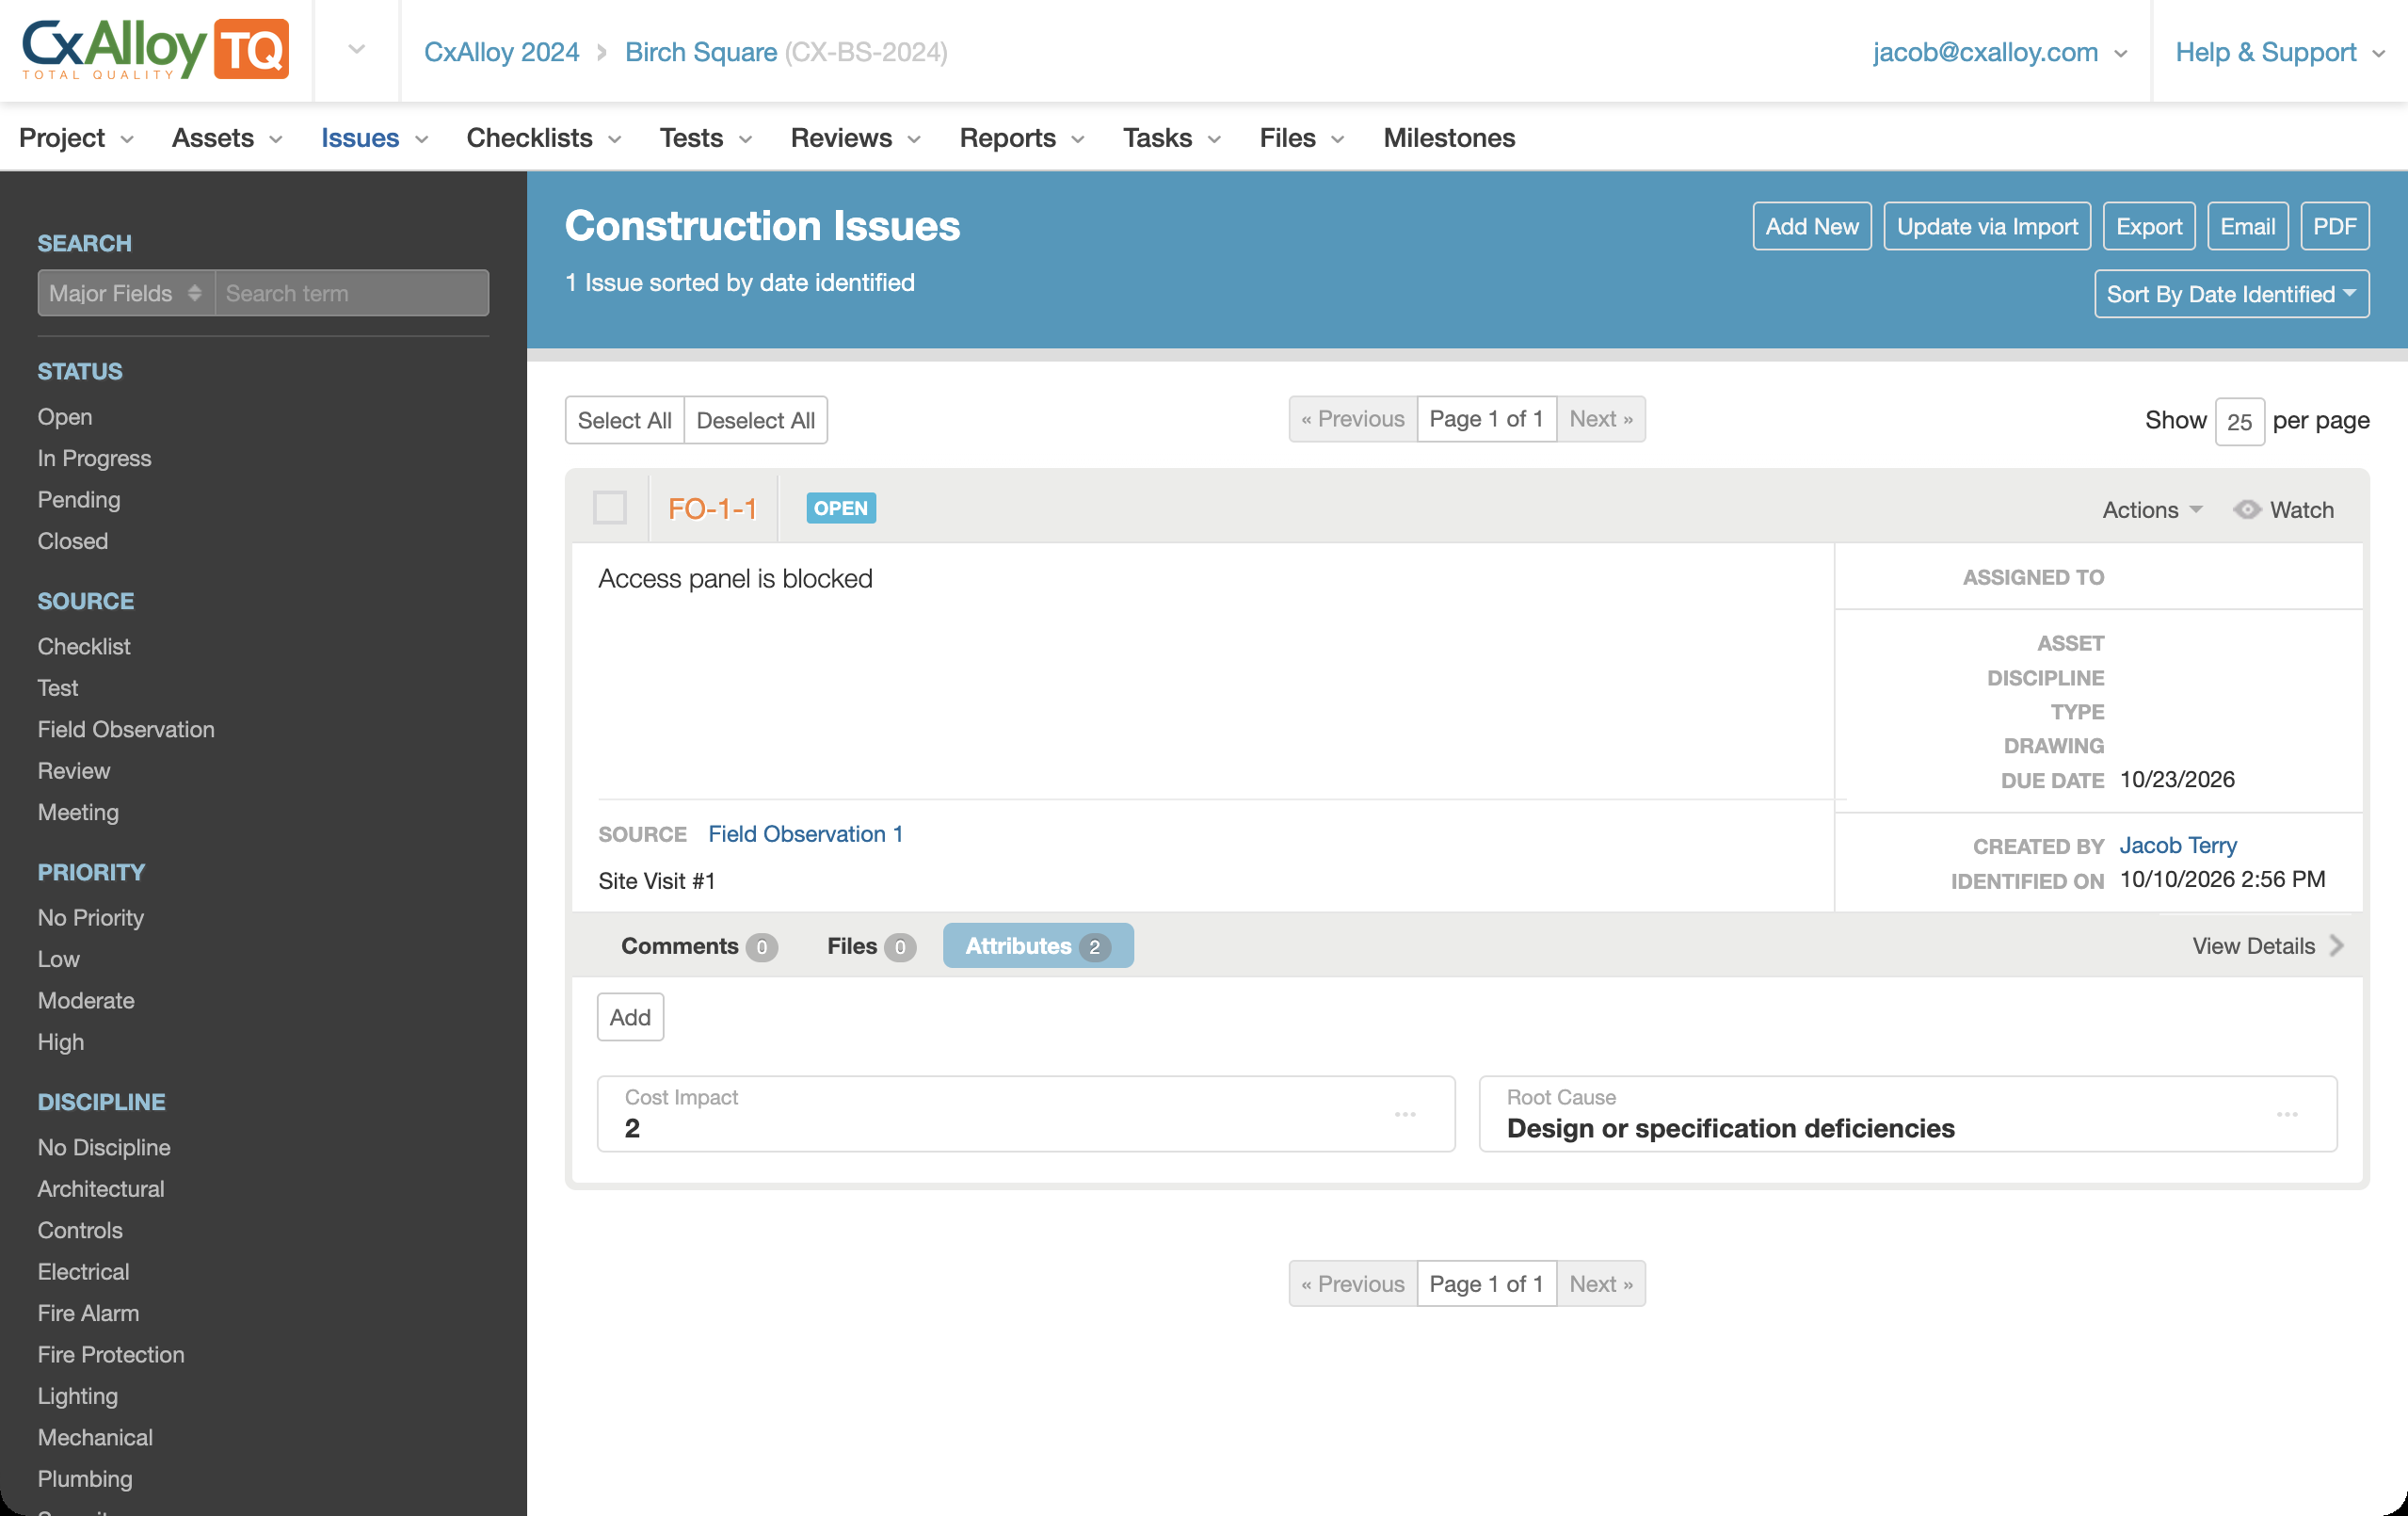The width and height of the screenshot is (2408, 1516).
Task: Click the Search term input field
Action: coord(352,293)
